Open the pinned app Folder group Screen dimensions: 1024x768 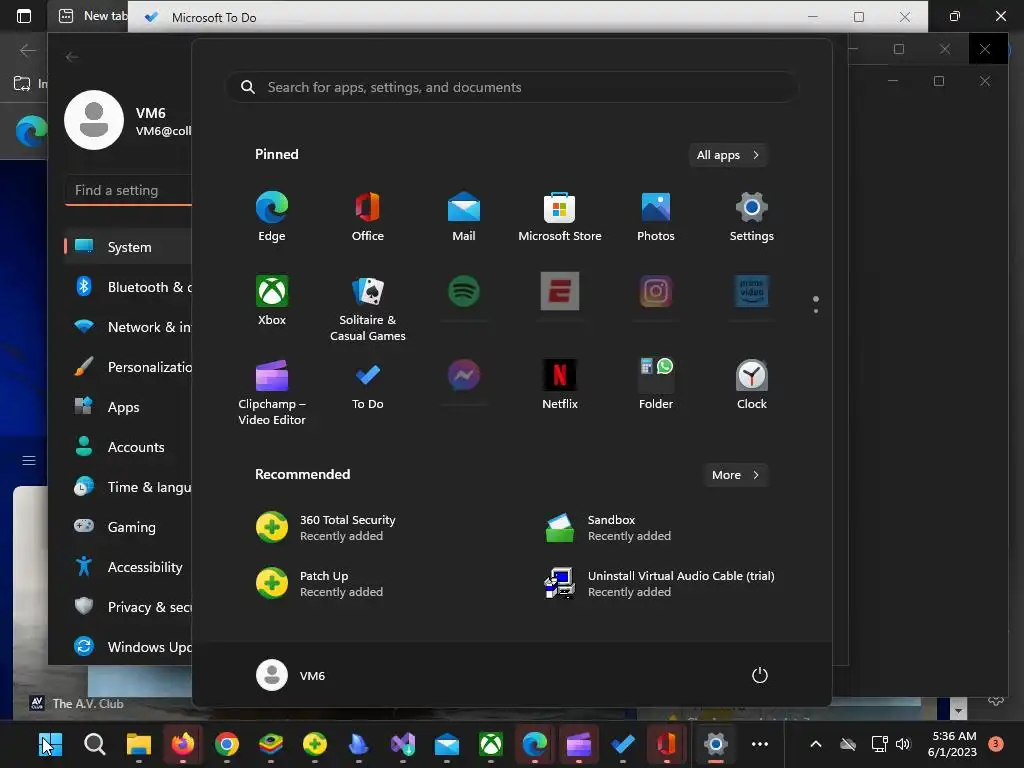pos(656,385)
